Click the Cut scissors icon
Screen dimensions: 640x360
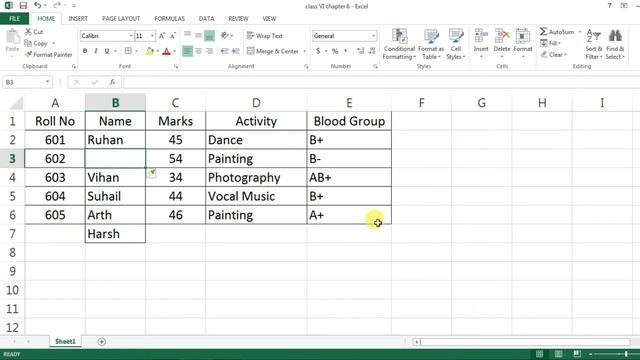point(28,31)
